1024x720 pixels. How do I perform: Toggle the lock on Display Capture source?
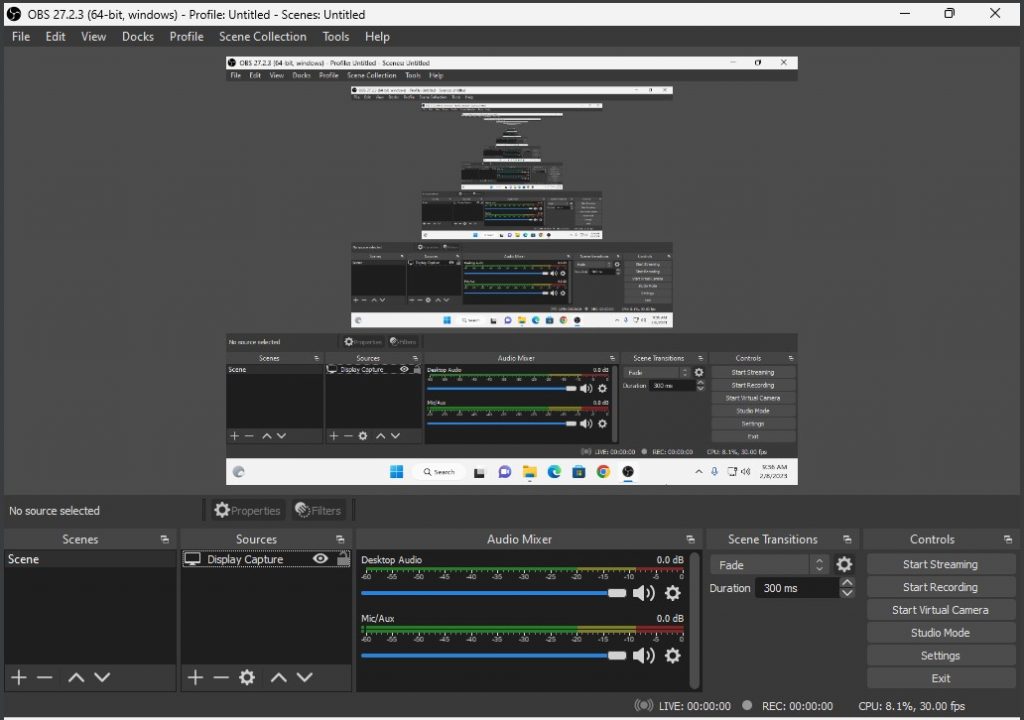(x=343, y=559)
